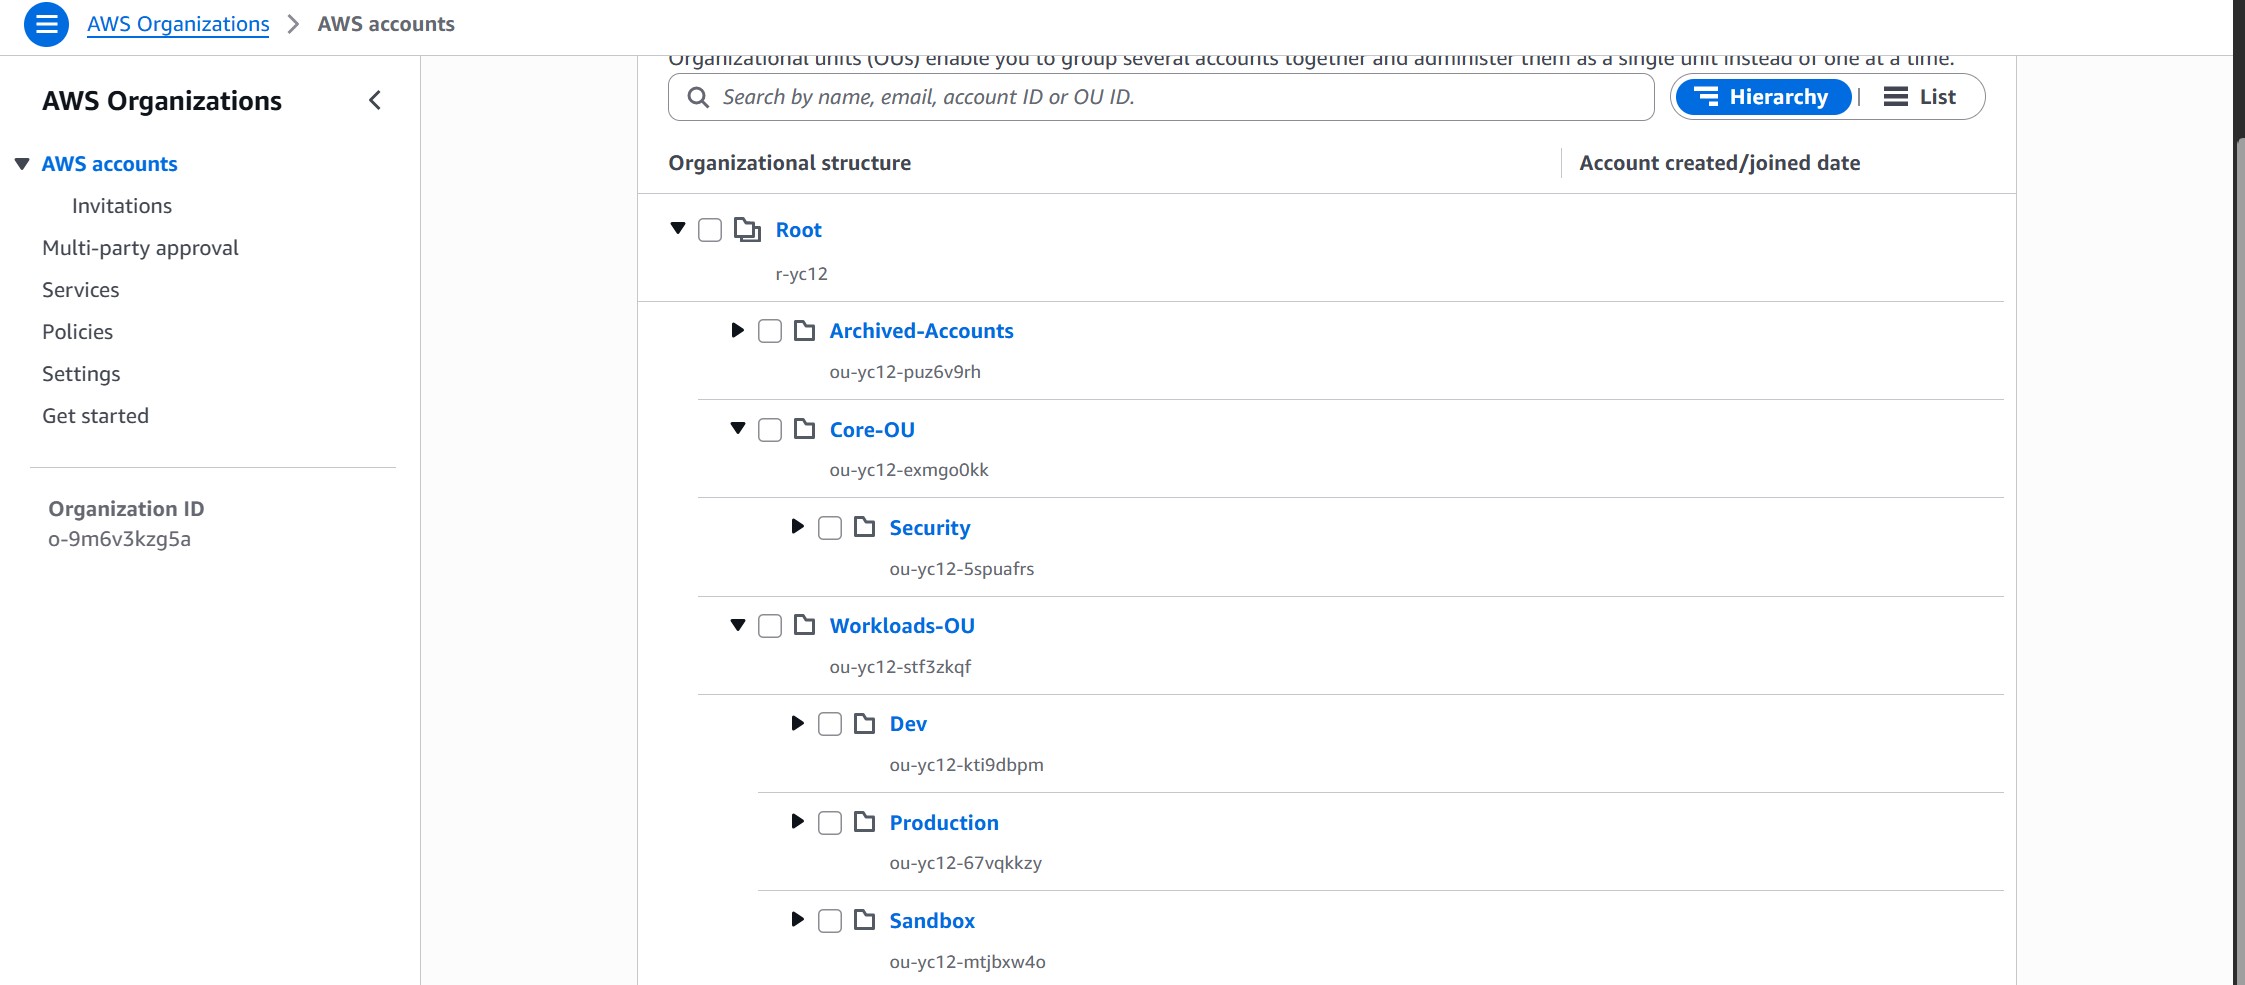Open Services in the sidebar
This screenshot has width=2245, height=985.
pyautogui.click(x=81, y=290)
